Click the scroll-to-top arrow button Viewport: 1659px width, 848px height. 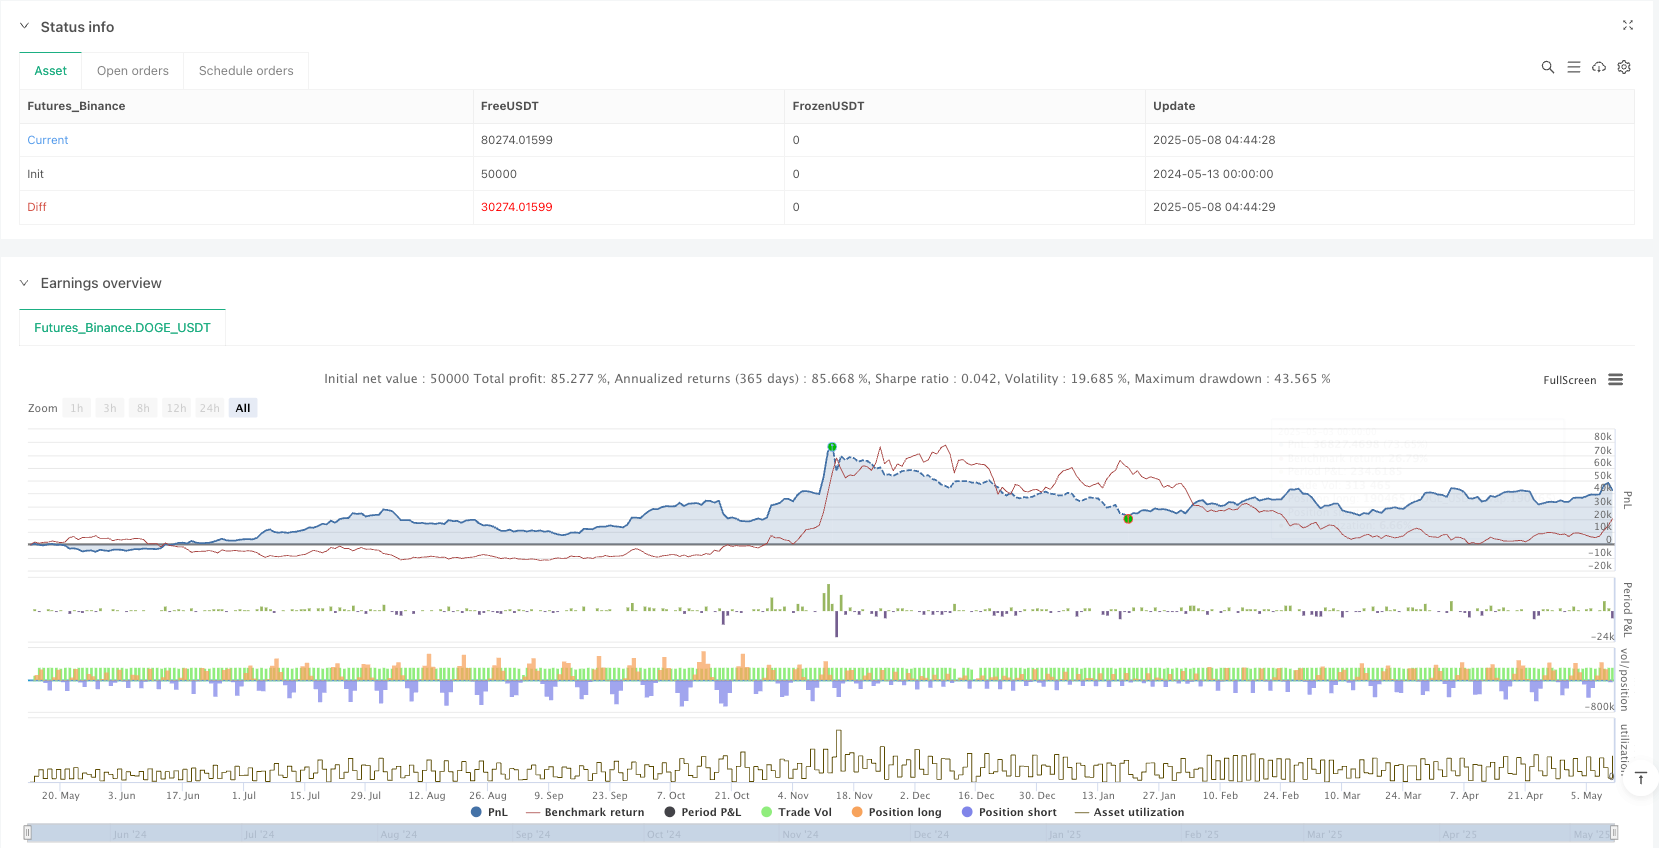tap(1640, 778)
